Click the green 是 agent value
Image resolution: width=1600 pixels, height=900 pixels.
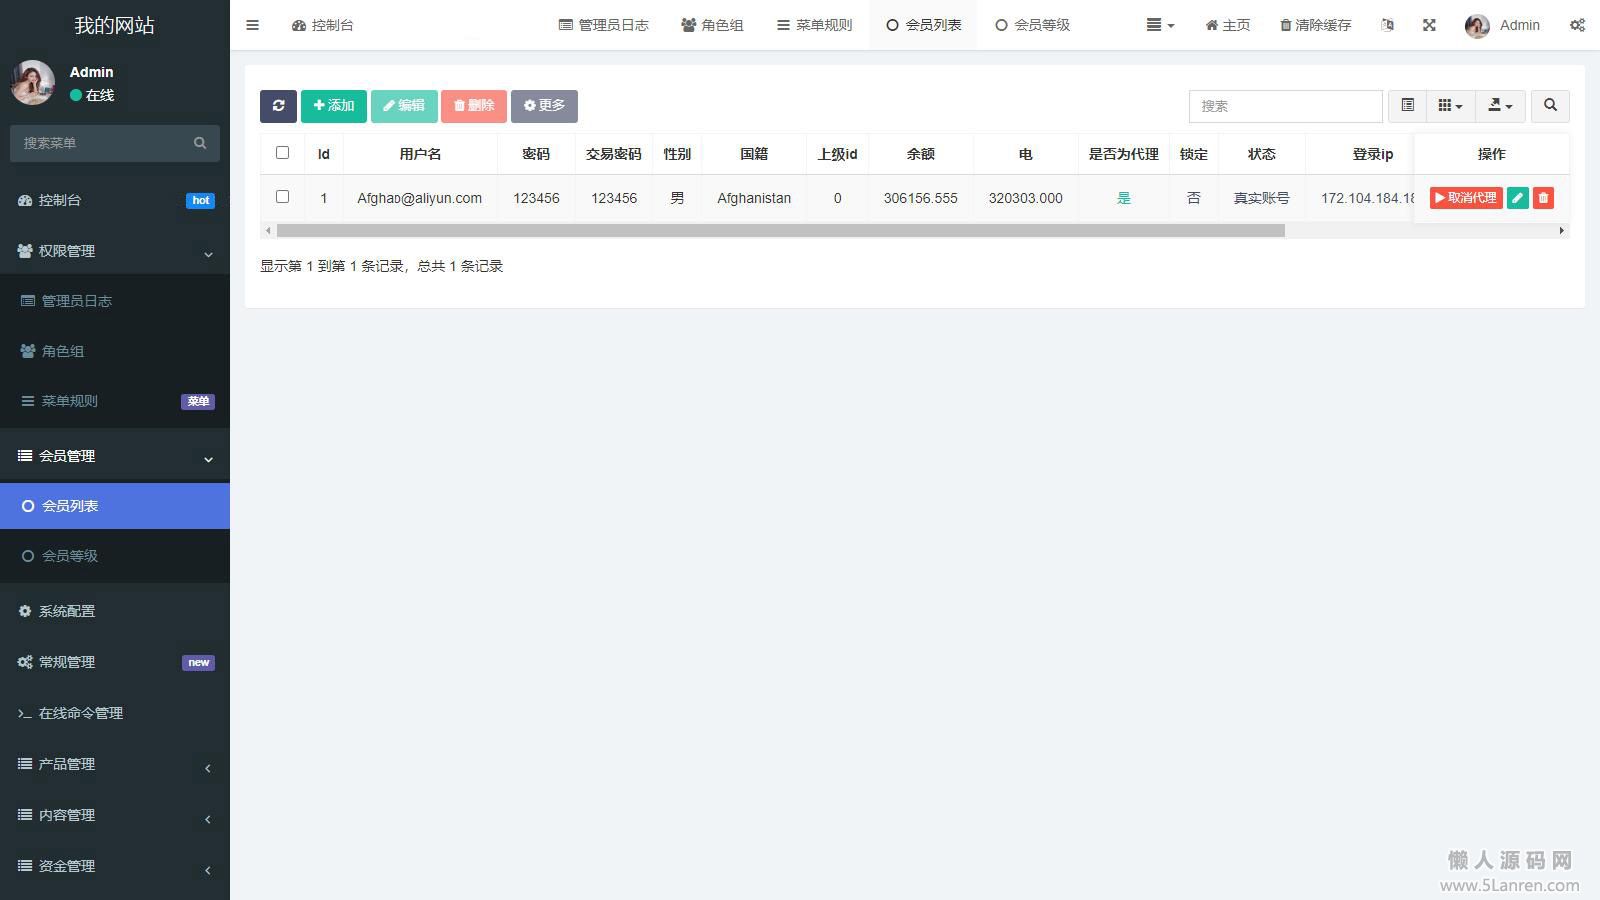[1124, 198]
